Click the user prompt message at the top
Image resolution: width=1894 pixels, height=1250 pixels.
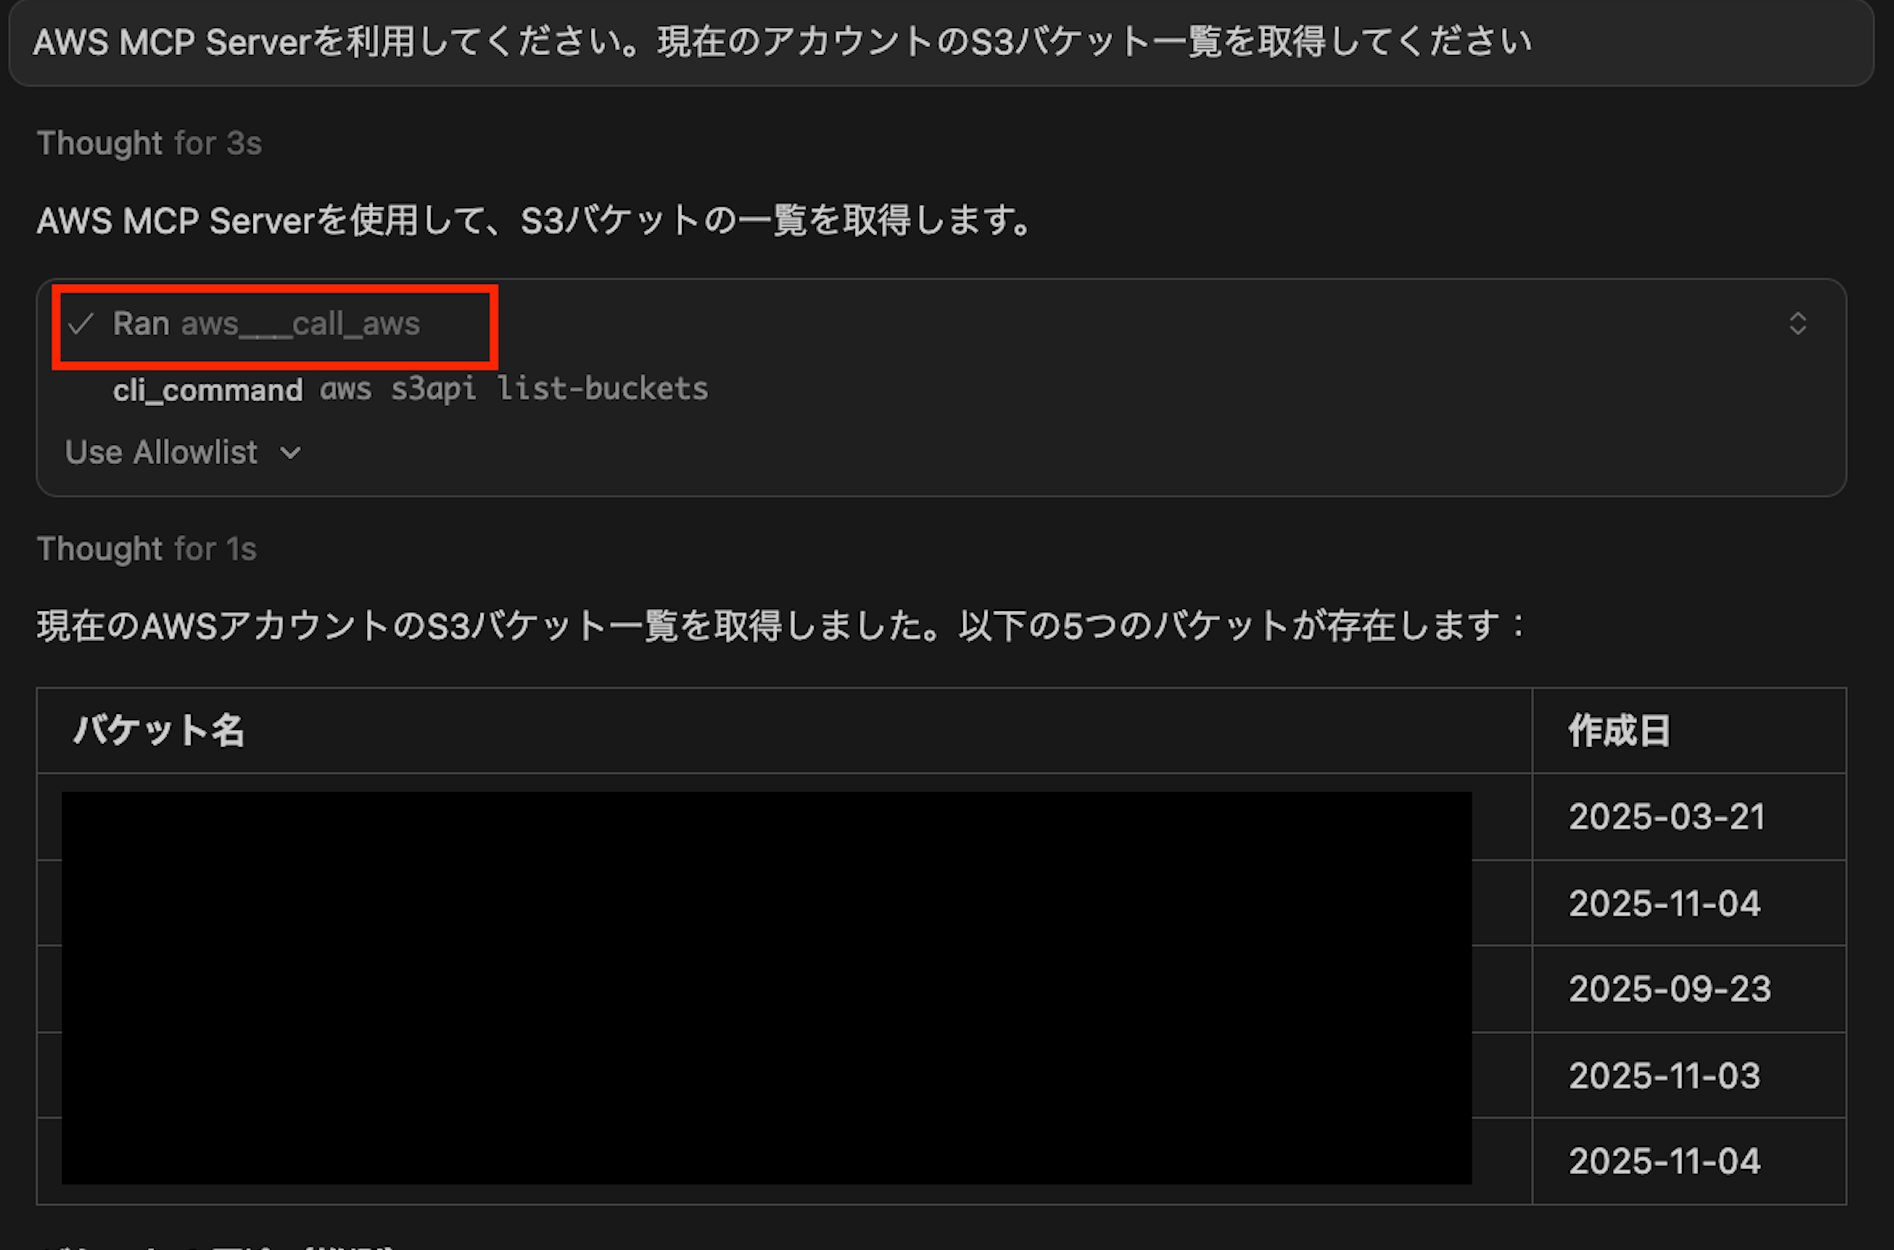pos(782,42)
